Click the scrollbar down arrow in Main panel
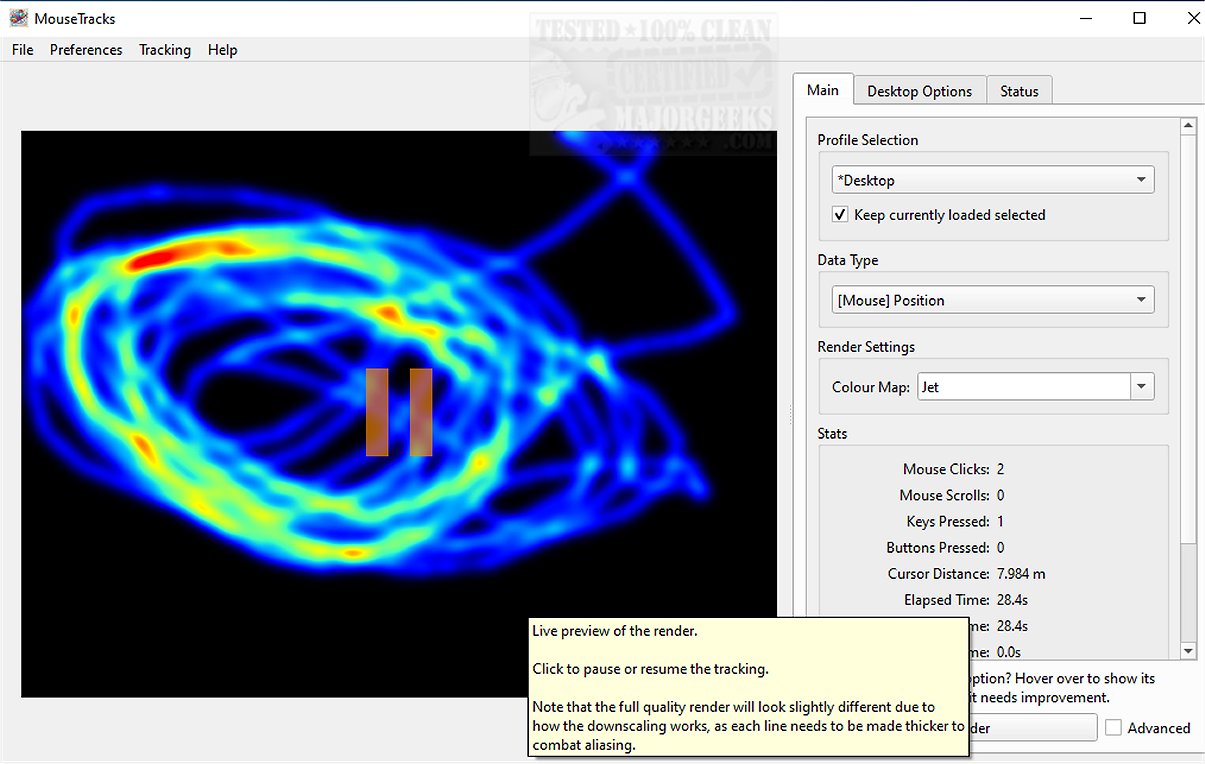Viewport: 1205px width, 764px height. point(1188,651)
